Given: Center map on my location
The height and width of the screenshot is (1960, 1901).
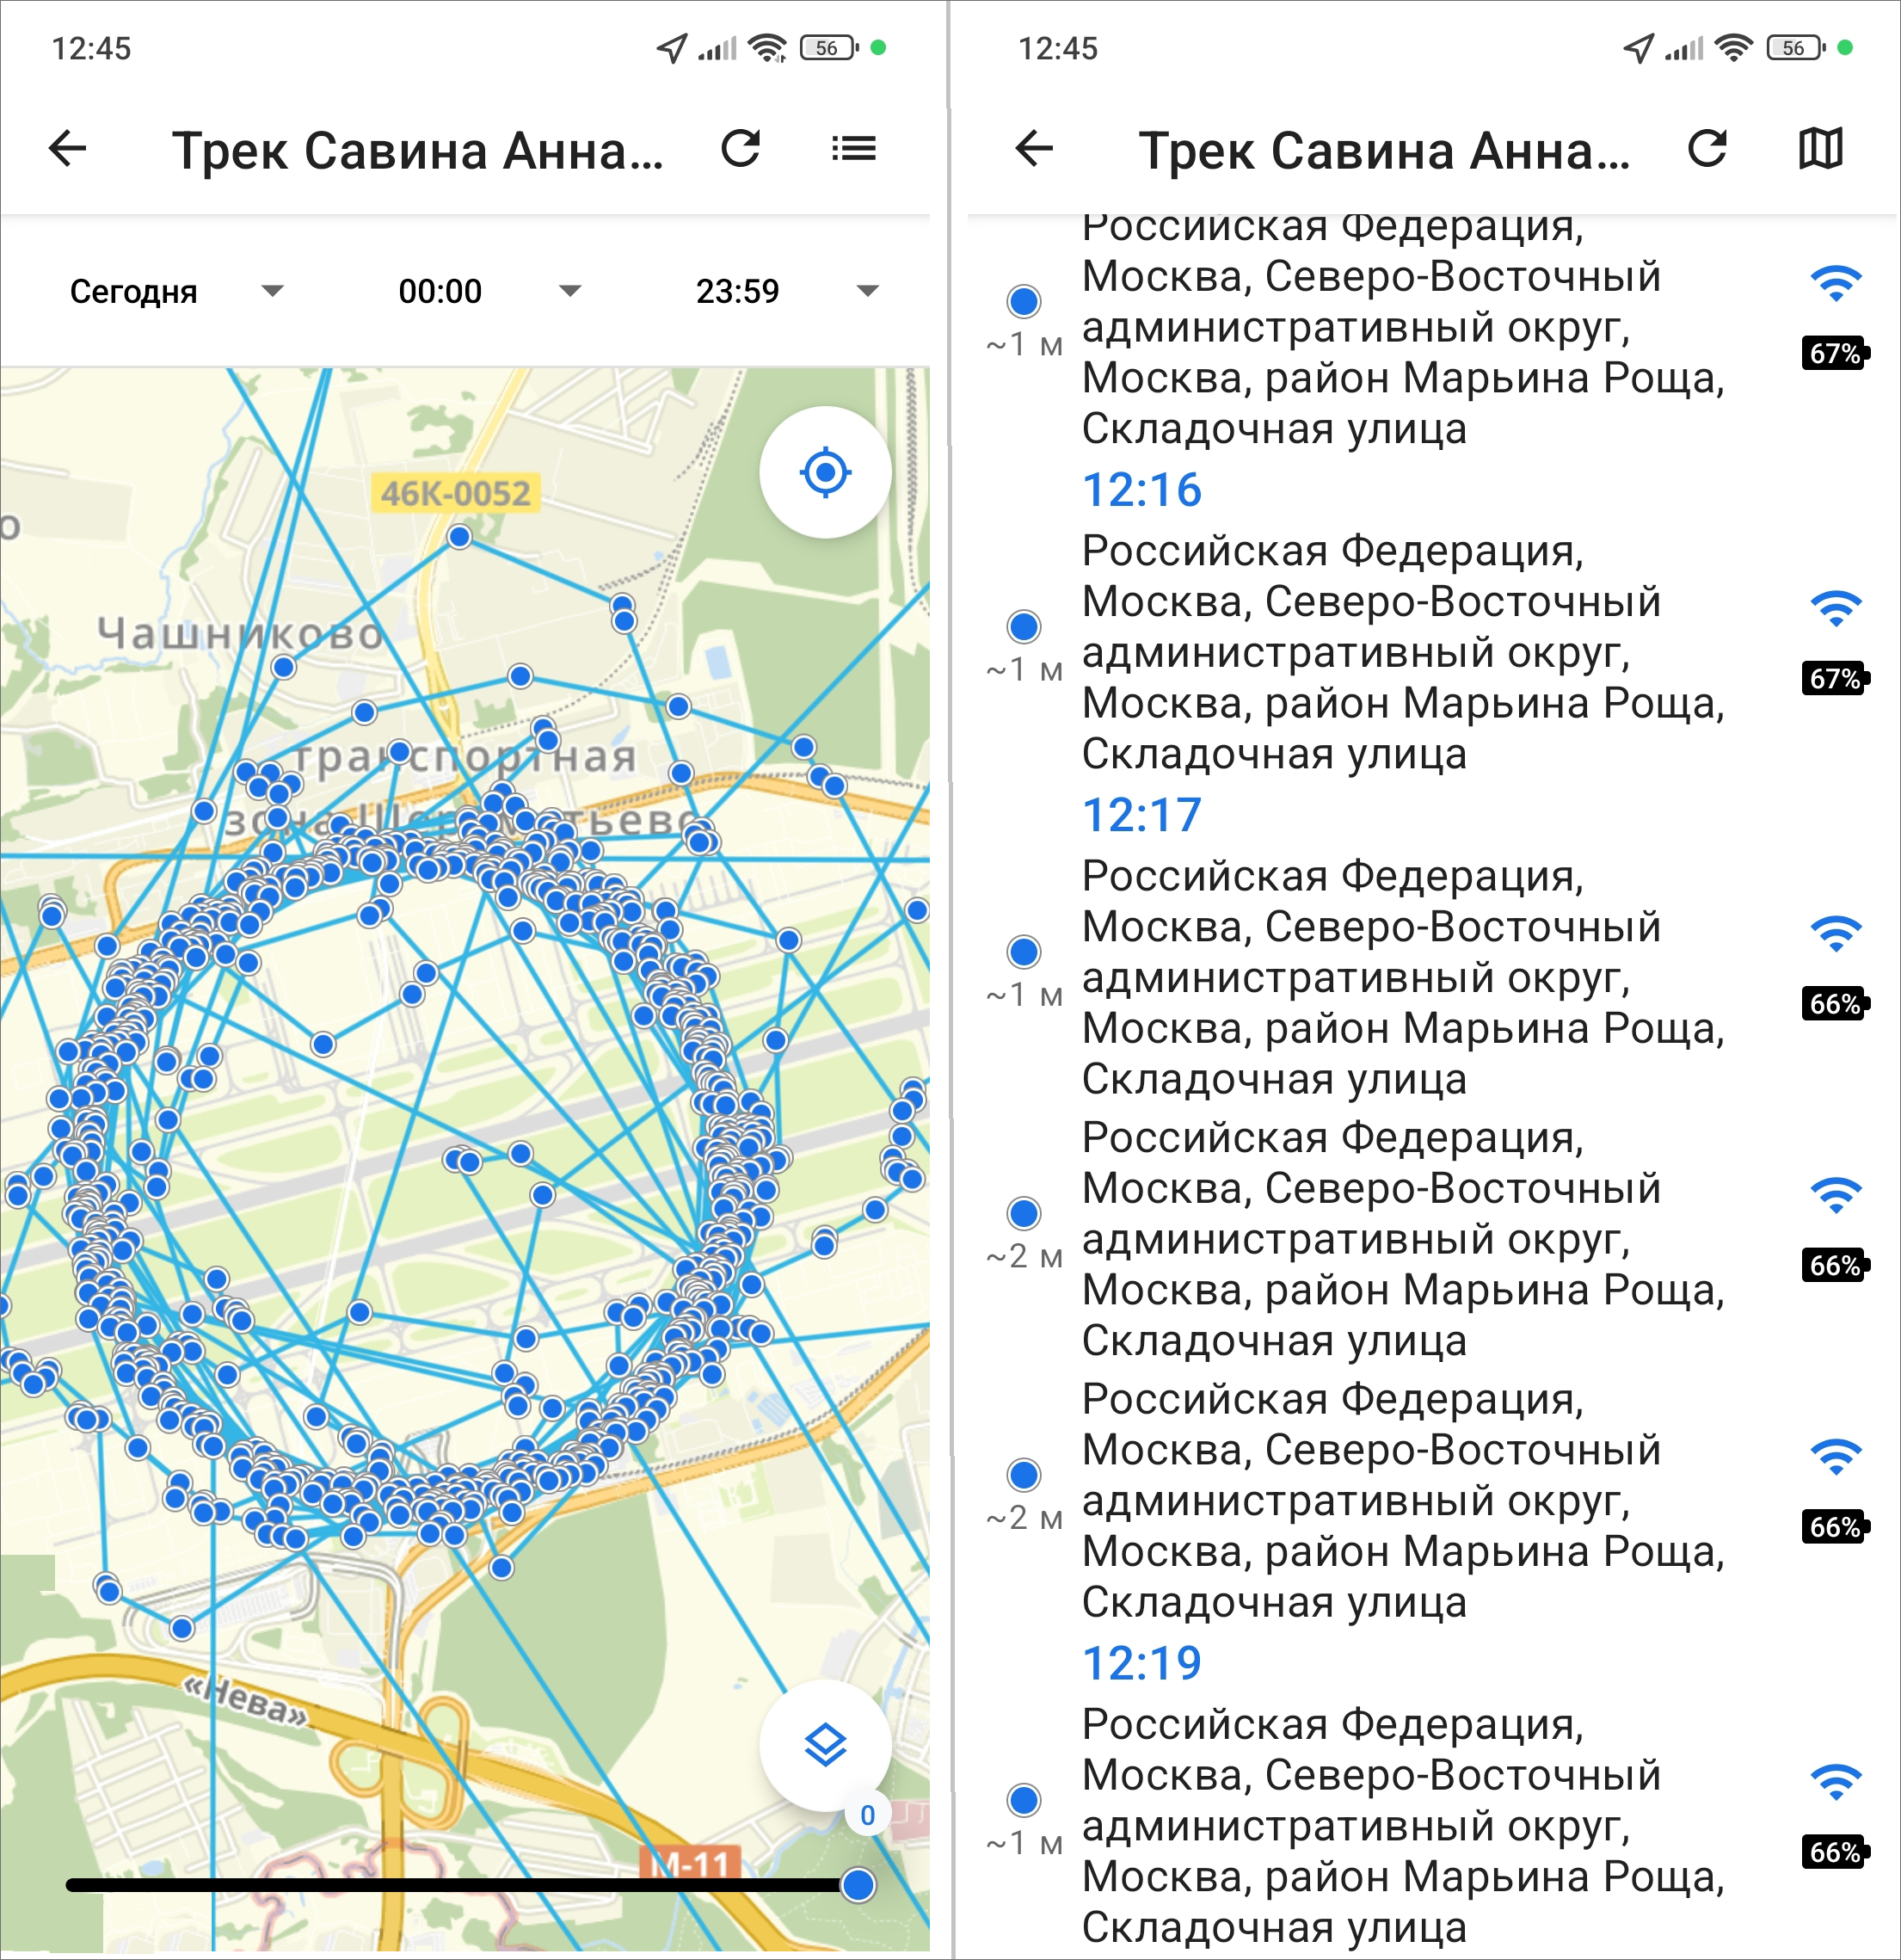Looking at the screenshot, I should coord(825,472).
